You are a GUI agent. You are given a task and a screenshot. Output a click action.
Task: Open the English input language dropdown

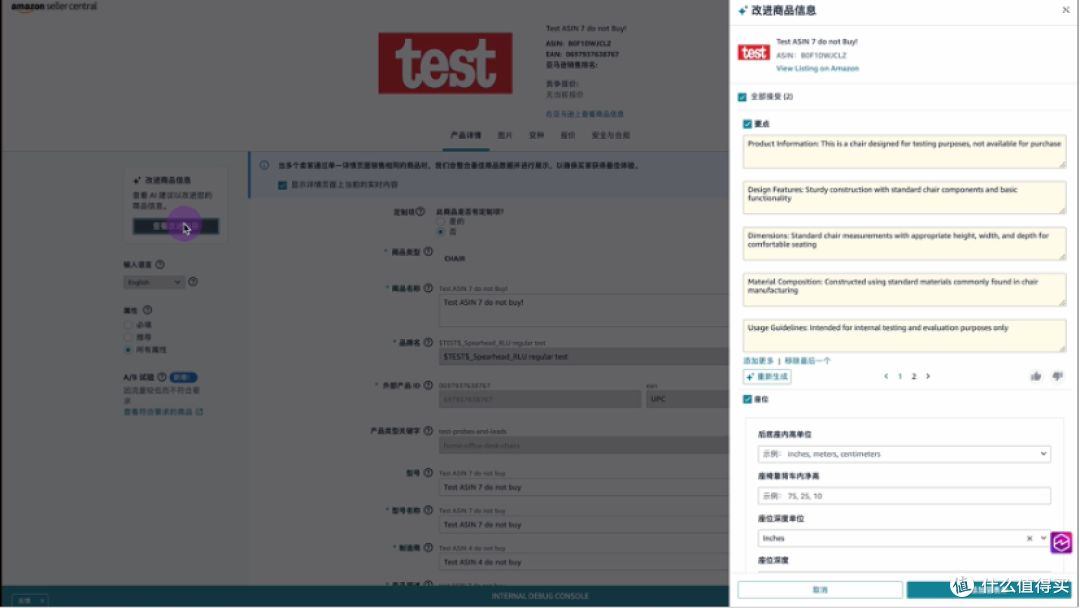point(154,282)
